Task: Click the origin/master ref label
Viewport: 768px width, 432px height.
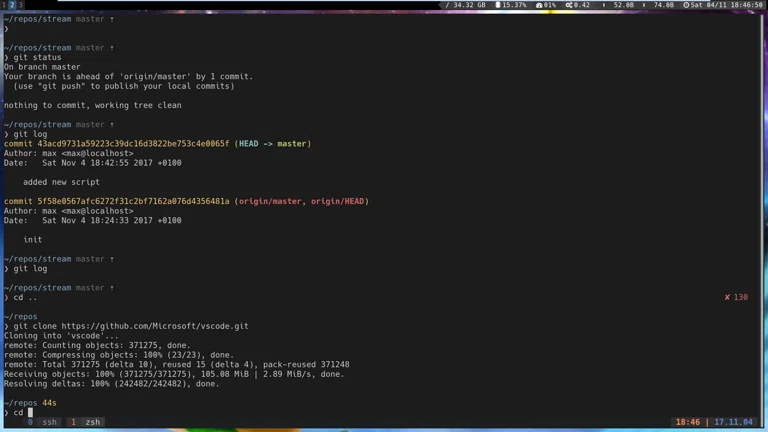Action: (270, 201)
